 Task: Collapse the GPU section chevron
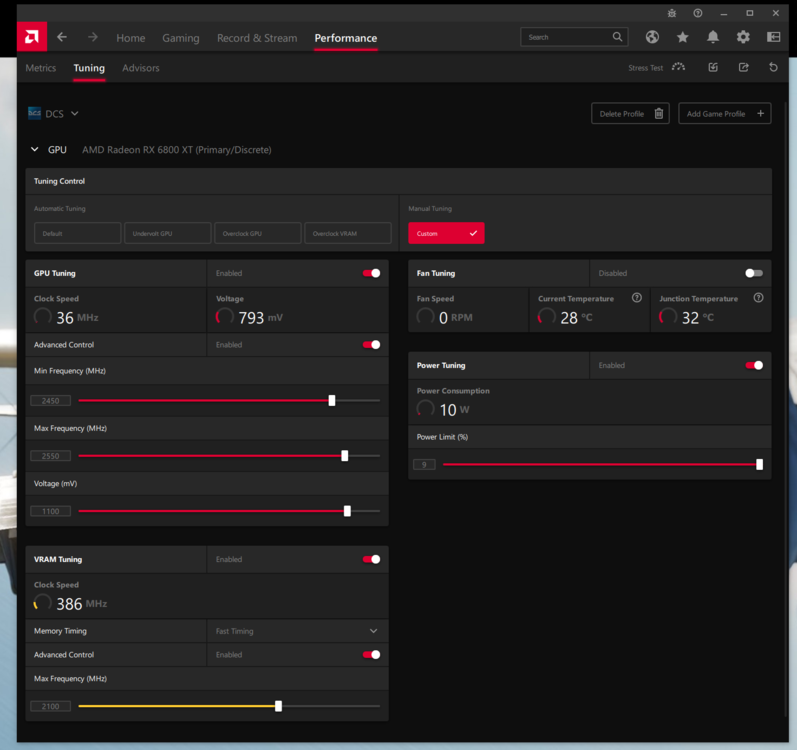click(x=35, y=150)
